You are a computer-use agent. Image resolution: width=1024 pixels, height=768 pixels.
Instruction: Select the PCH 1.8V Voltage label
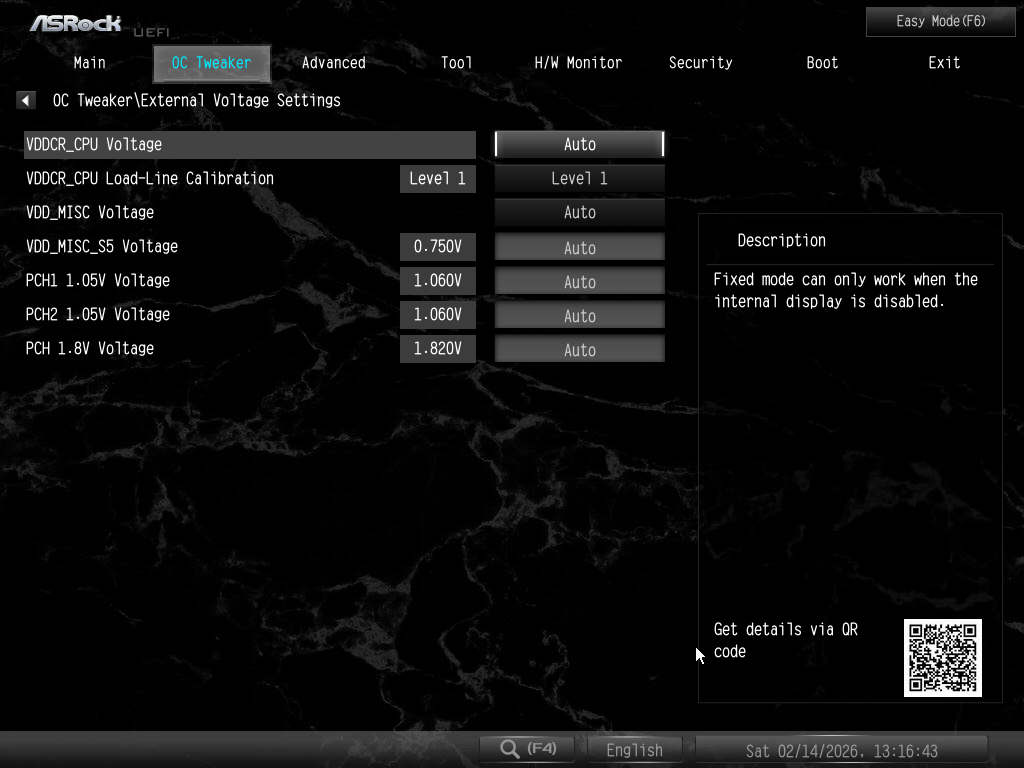pyautogui.click(x=90, y=348)
